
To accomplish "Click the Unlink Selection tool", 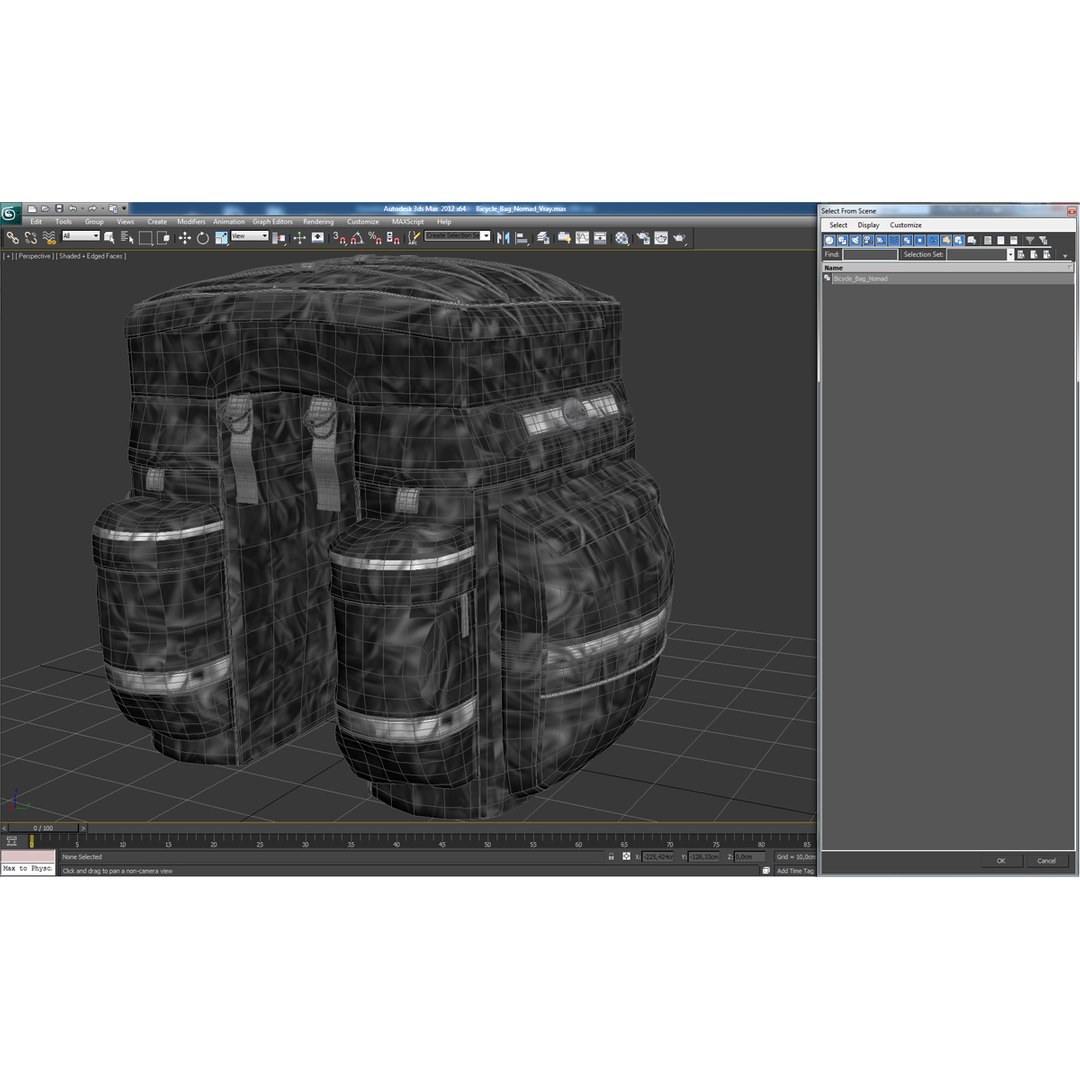I will (x=30, y=238).
